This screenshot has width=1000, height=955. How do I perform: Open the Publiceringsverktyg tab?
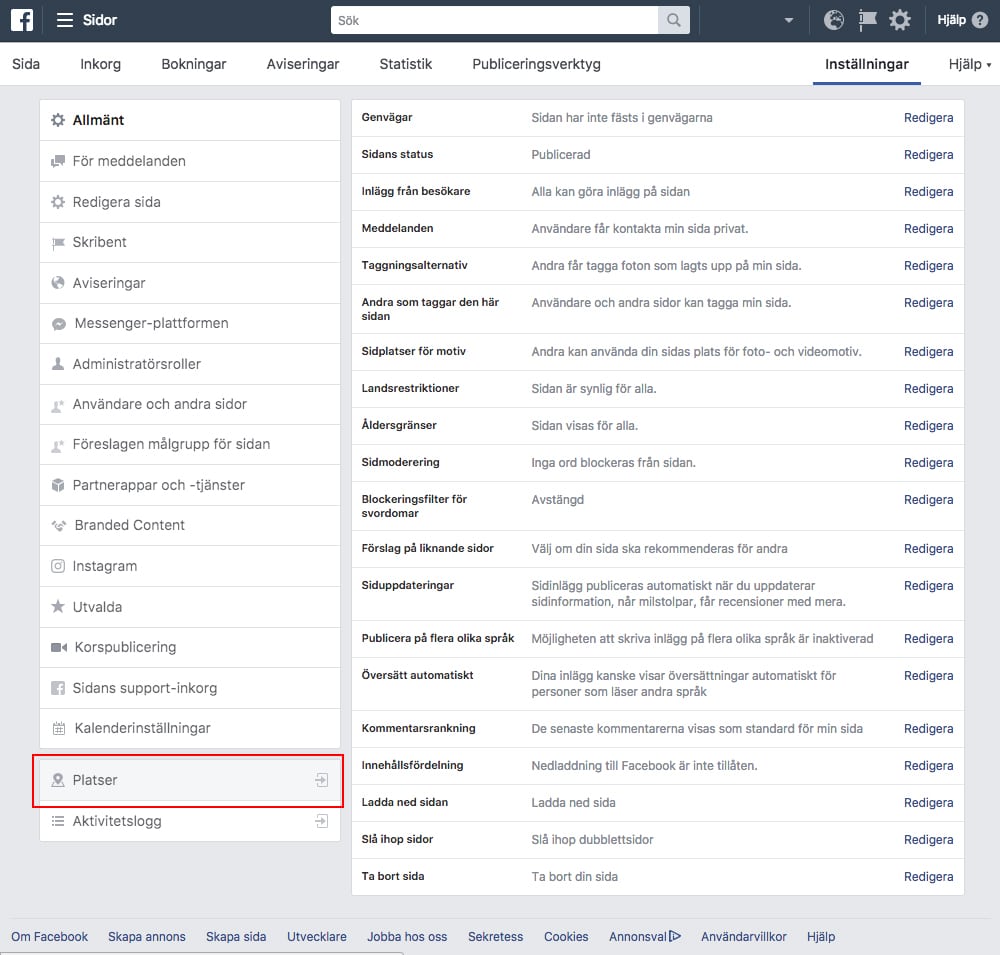(x=535, y=63)
